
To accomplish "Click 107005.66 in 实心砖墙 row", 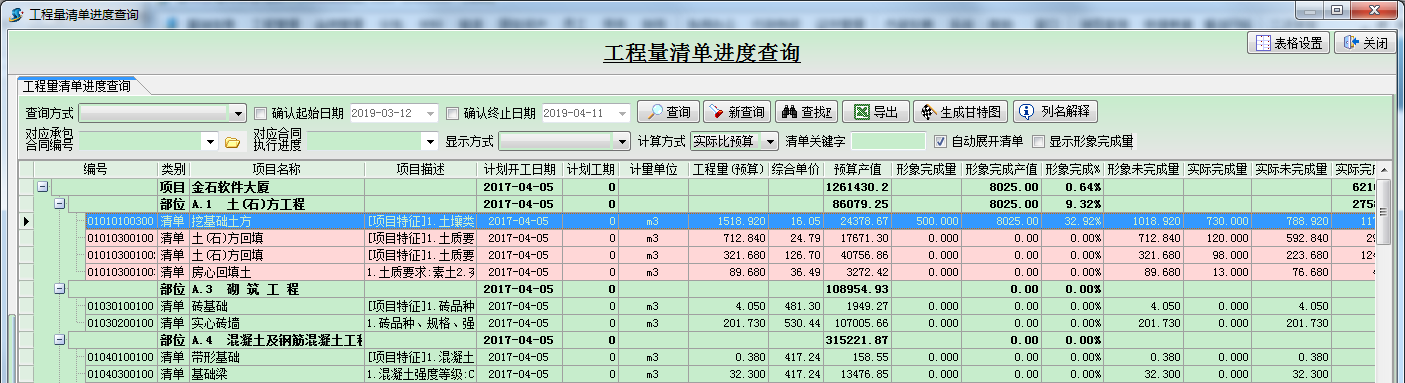I will (x=857, y=322).
